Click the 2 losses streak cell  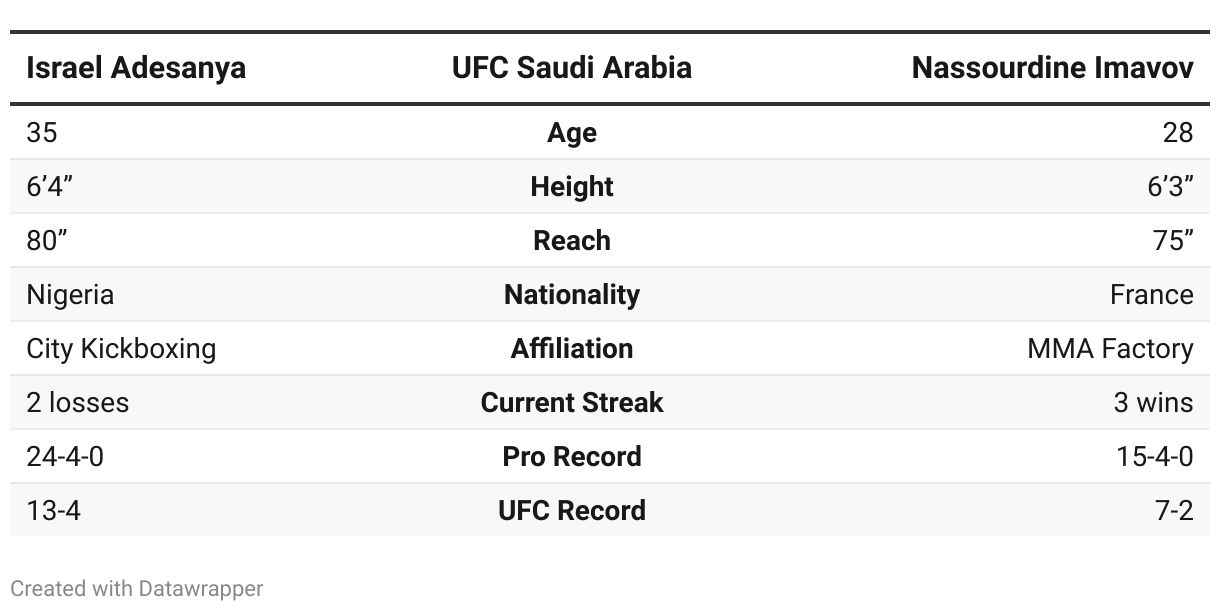[x=78, y=403]
